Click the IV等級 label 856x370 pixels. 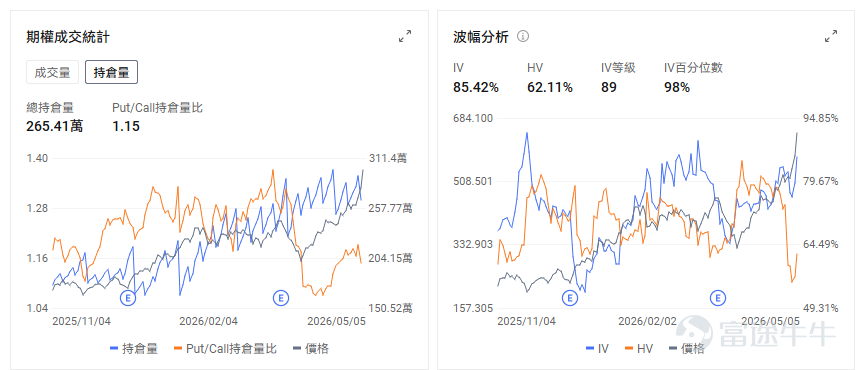(619, 68)
